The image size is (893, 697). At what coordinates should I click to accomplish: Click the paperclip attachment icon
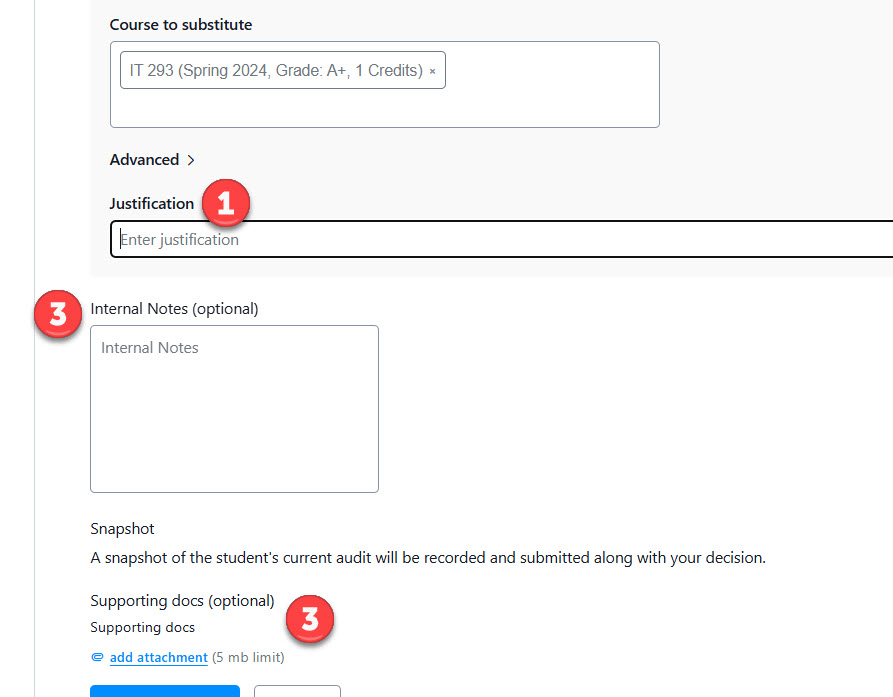click(97, 658)
